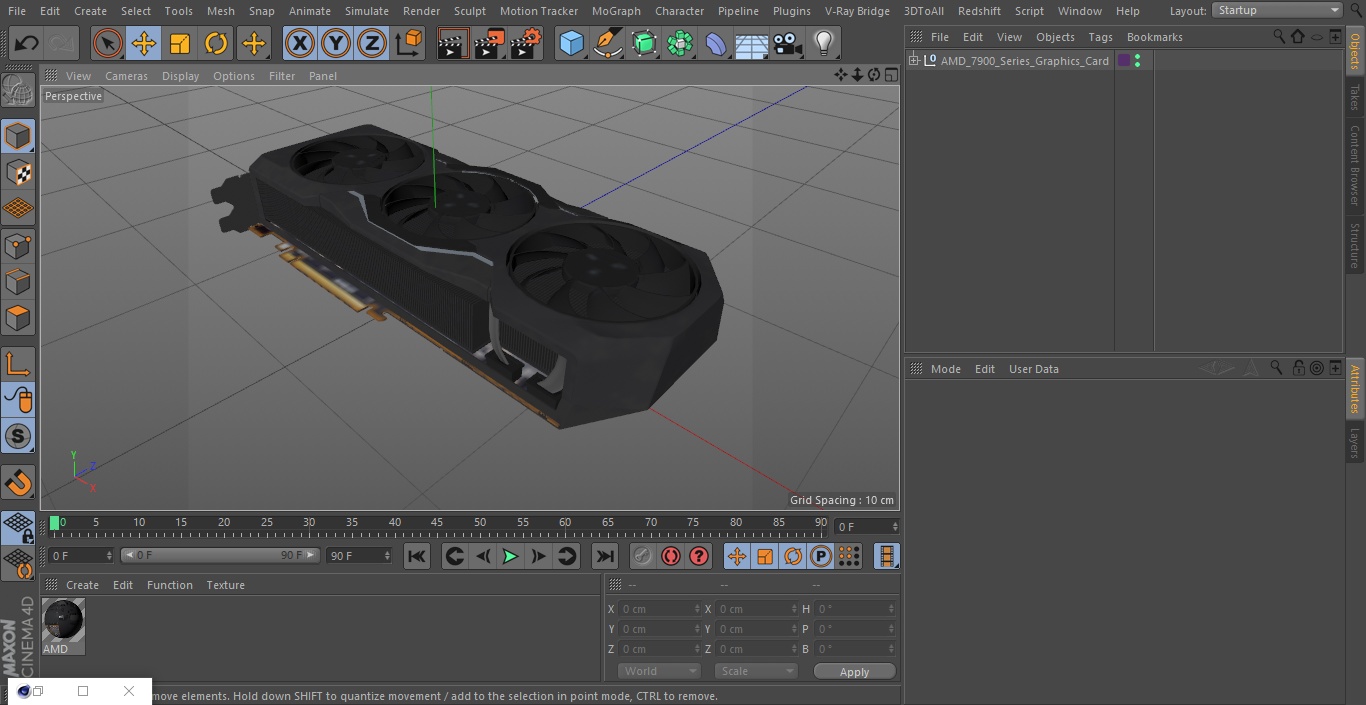Open viewport Cameras menu
Screen dimensions: 1366x705
(x=126, y=76)
